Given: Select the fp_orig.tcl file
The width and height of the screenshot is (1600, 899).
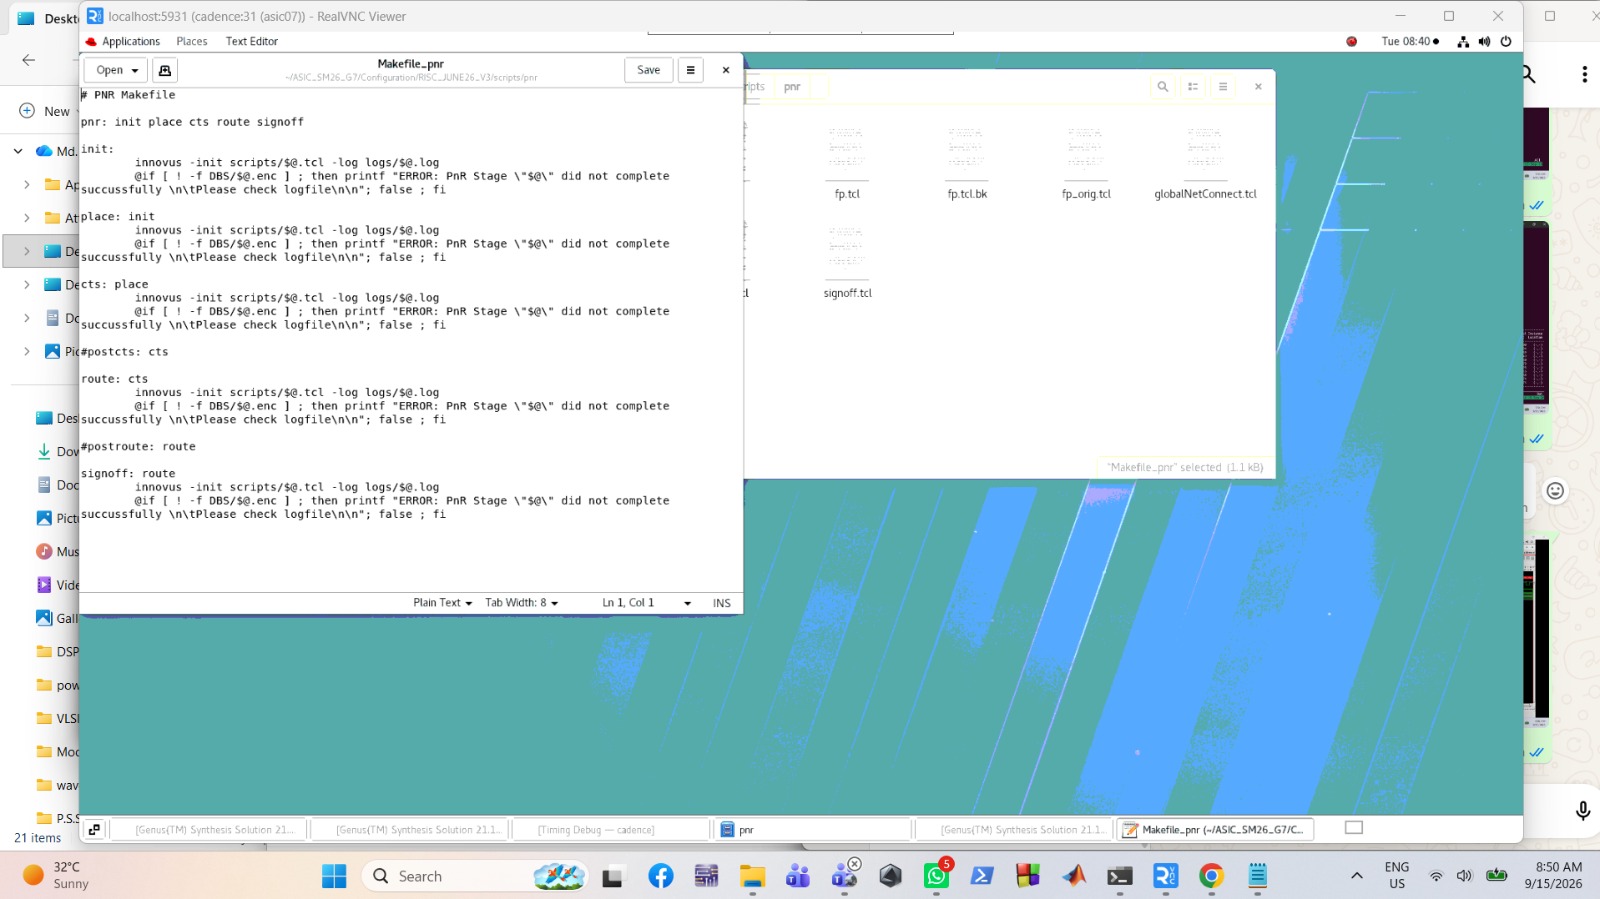Looking at the screenshot, I should pyautogui.click(x=1086, y=161).
